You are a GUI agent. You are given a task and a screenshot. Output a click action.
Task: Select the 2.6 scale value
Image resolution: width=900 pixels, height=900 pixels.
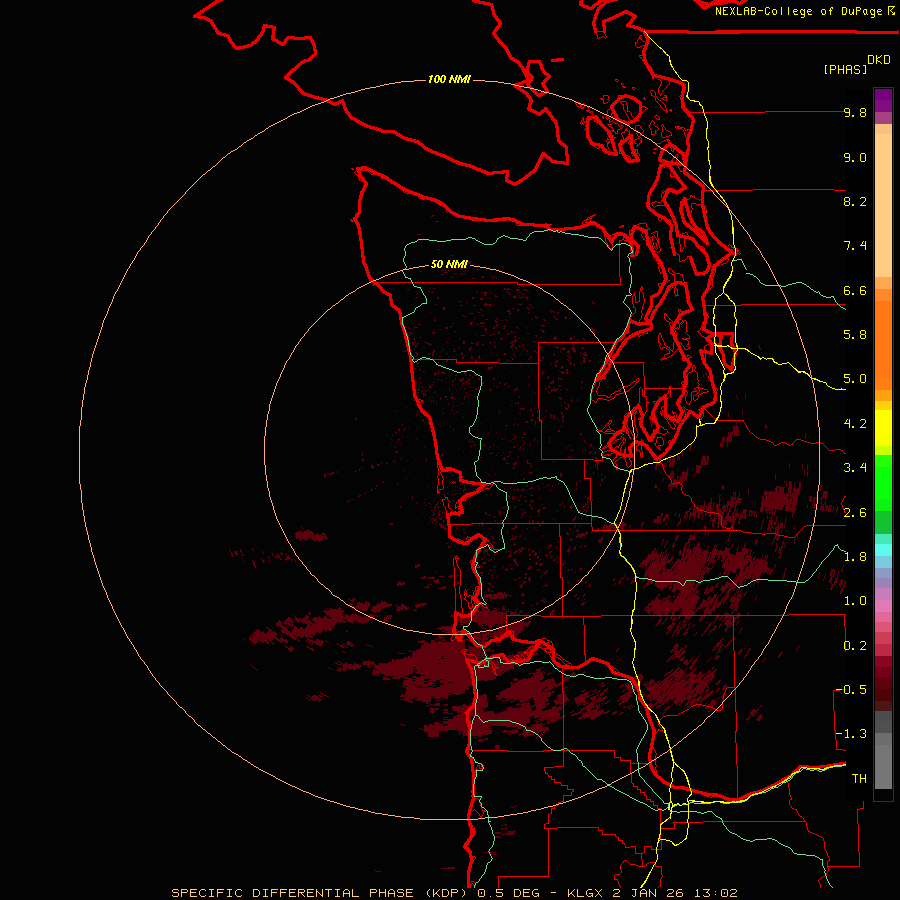tap(855, 513)
